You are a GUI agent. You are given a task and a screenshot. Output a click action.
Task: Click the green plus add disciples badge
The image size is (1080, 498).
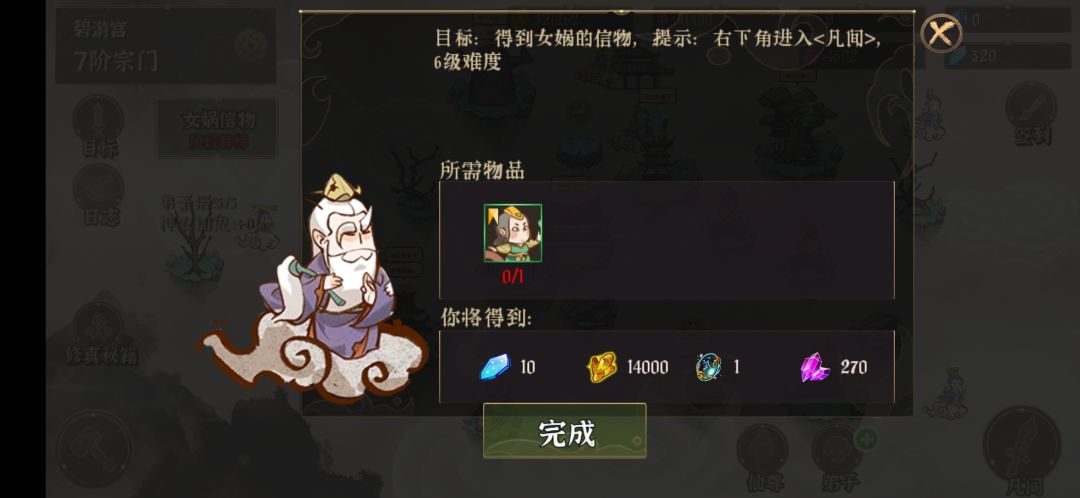(867, 438)
